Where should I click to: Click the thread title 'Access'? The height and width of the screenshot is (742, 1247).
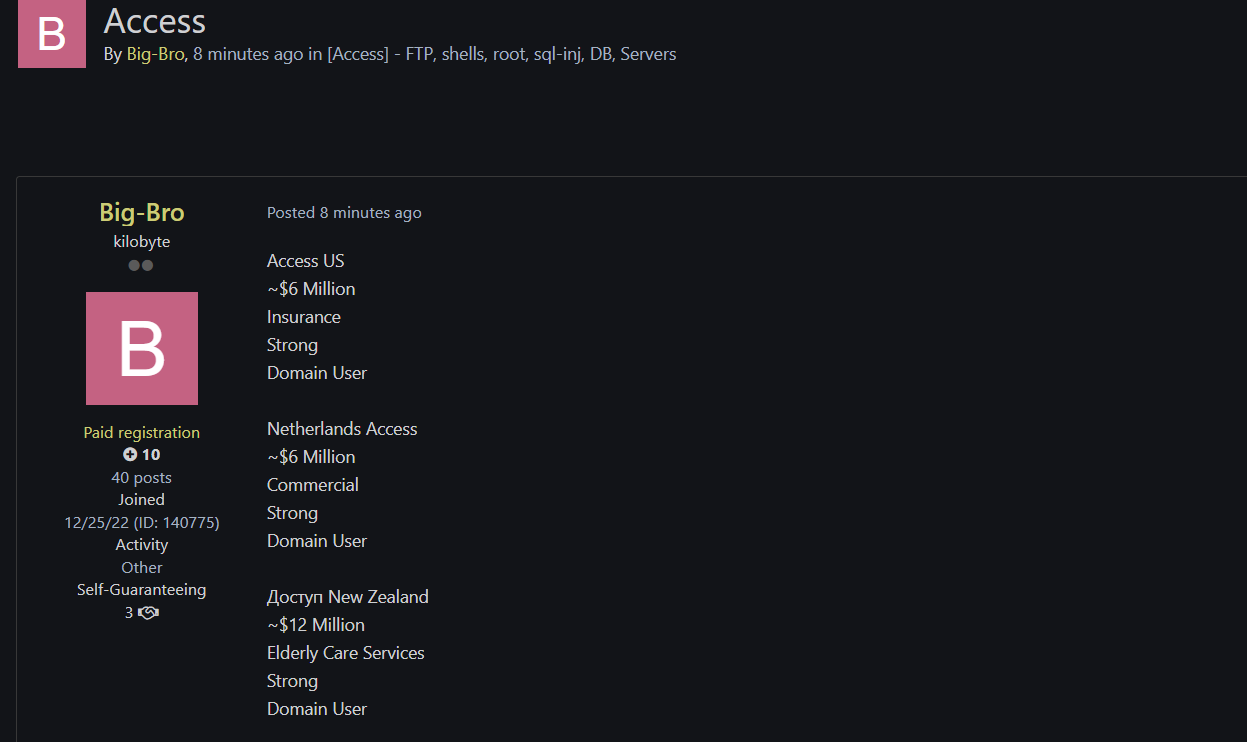(x=155, y=21)
